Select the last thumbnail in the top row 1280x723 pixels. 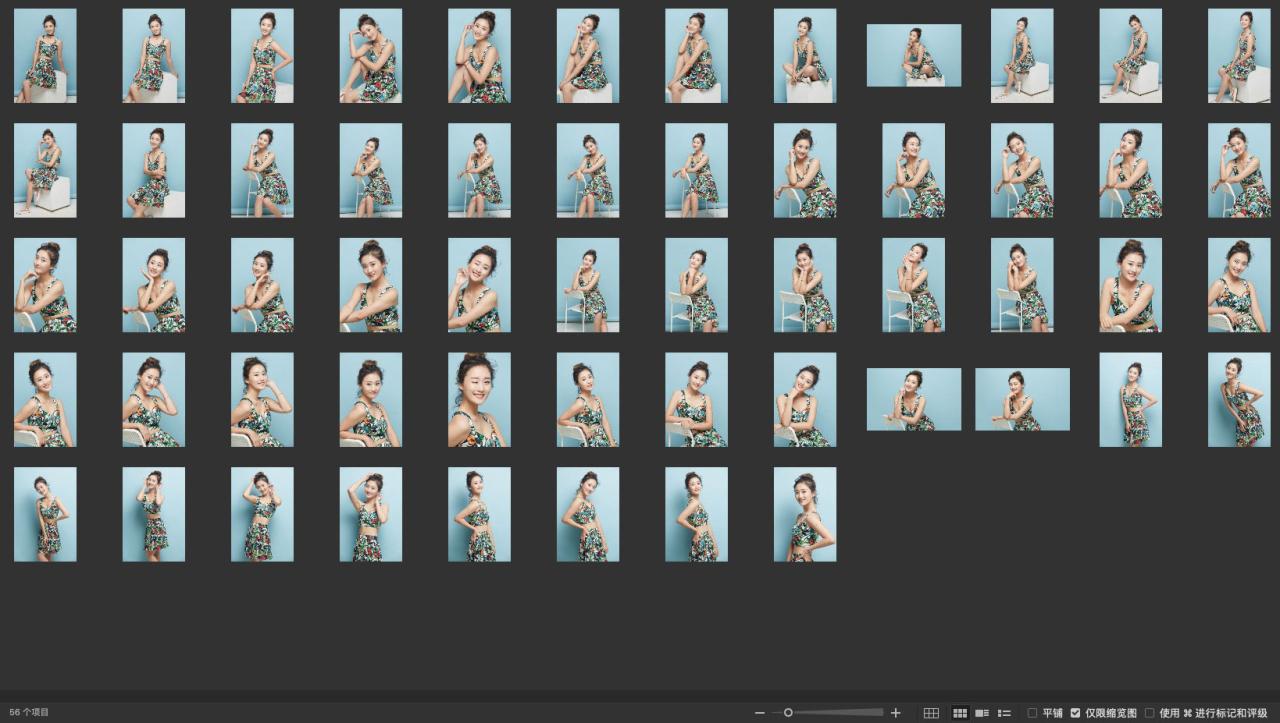tap(1239, 56)
